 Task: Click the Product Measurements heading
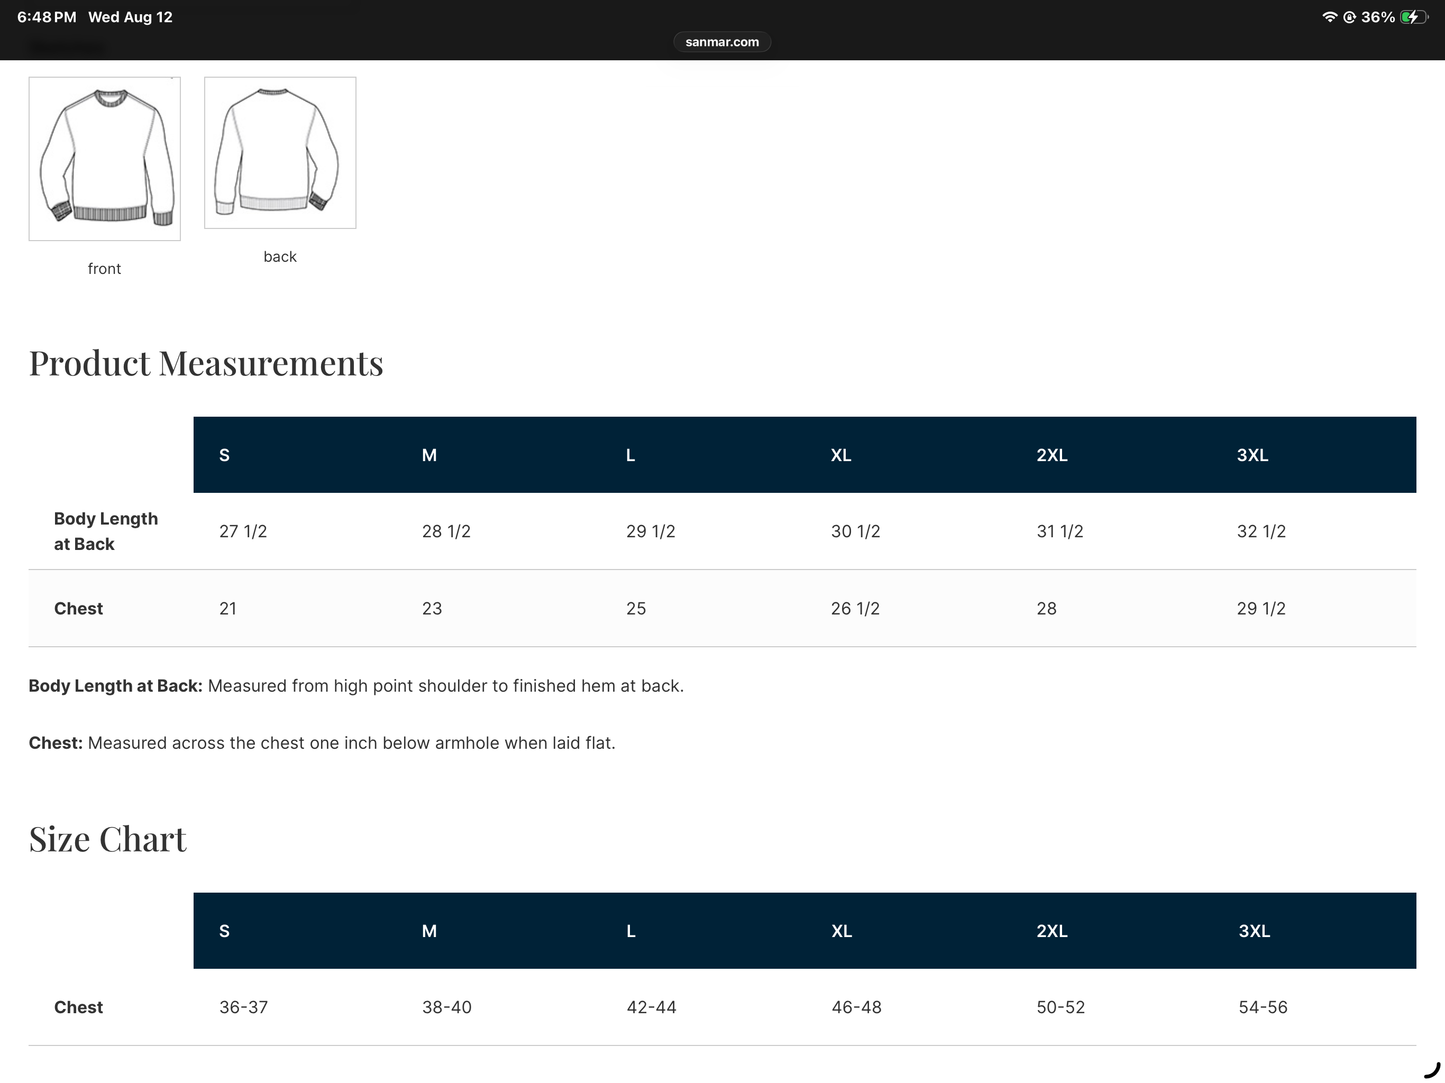[x=206, y=363]
